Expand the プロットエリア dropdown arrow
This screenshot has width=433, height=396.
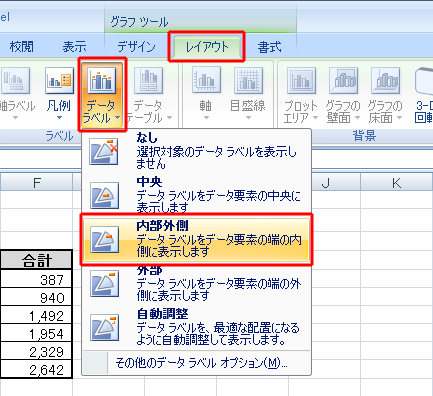coord(315,118)
